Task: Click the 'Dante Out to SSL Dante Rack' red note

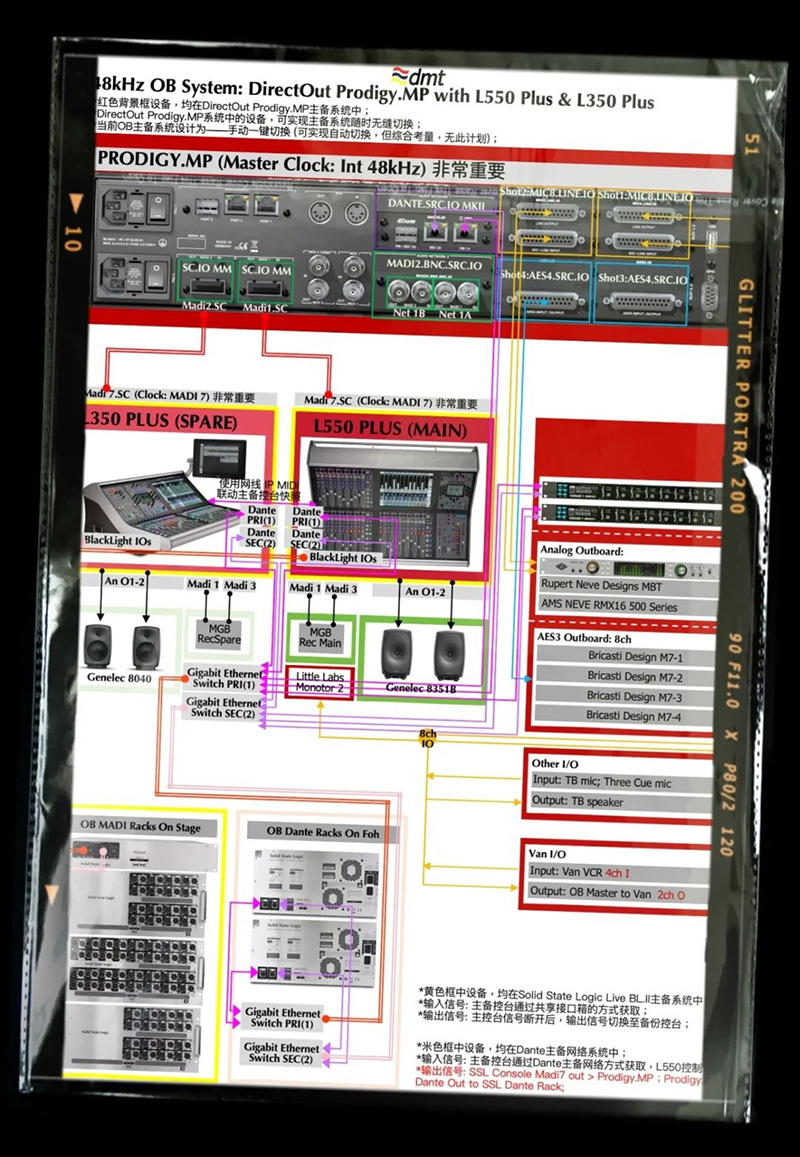Action: tap(489, 1085)
